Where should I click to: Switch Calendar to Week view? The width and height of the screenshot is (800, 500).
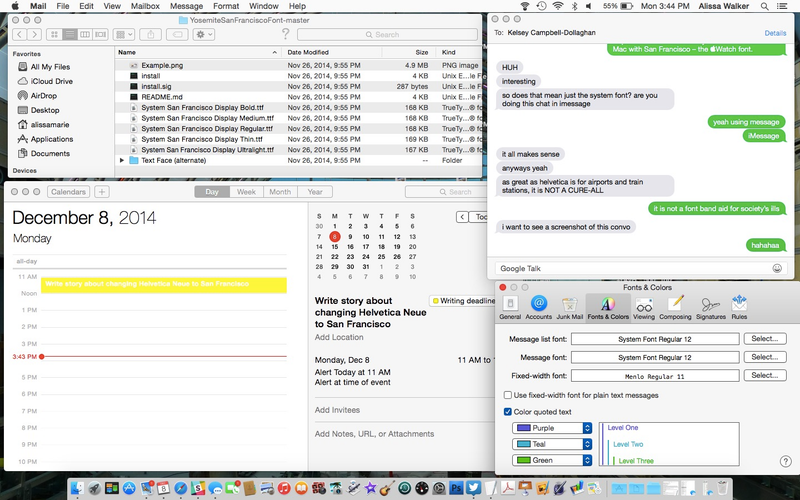click(x=246, y=192)
